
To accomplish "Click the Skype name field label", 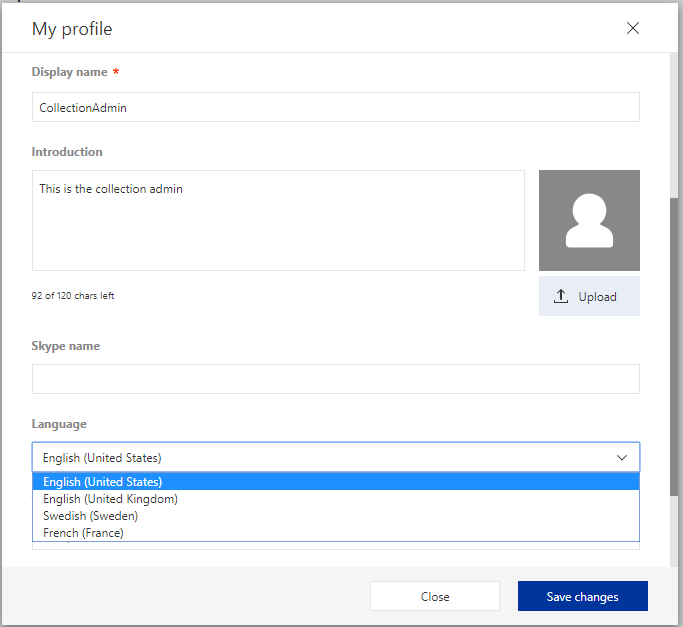I will [x=66, y=346].
